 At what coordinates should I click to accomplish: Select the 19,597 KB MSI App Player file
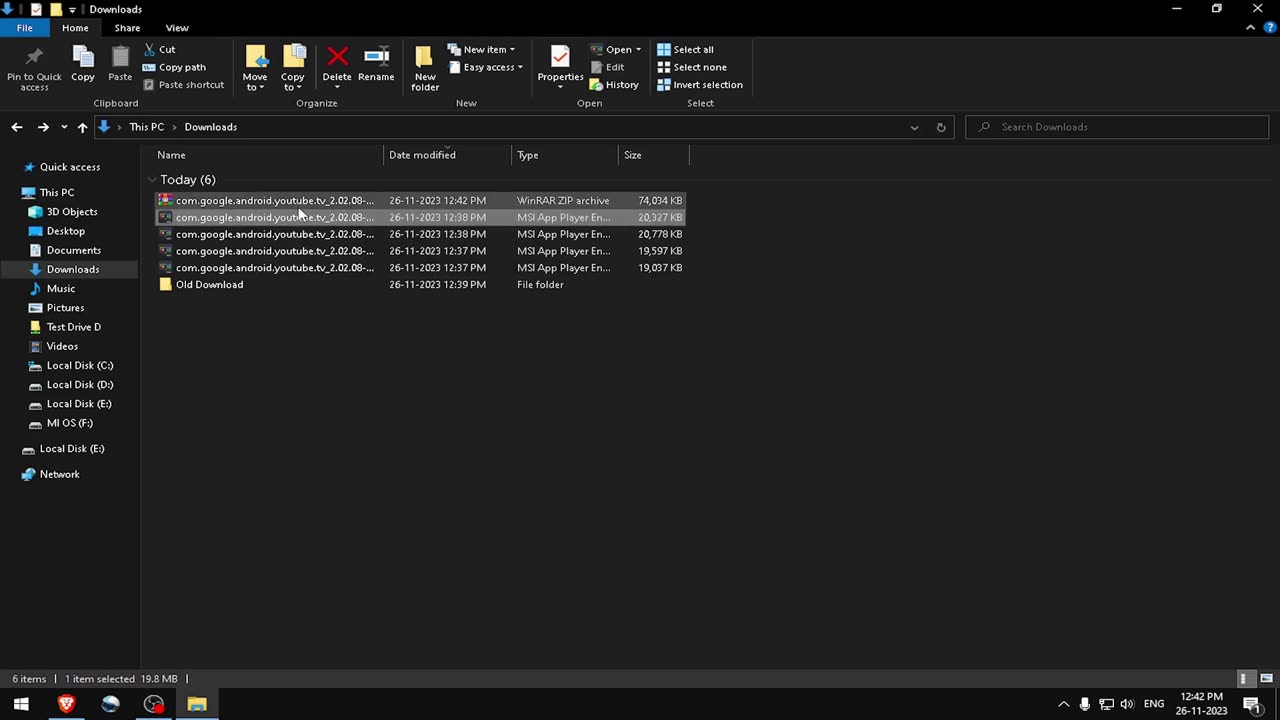(x=420, y=251)
